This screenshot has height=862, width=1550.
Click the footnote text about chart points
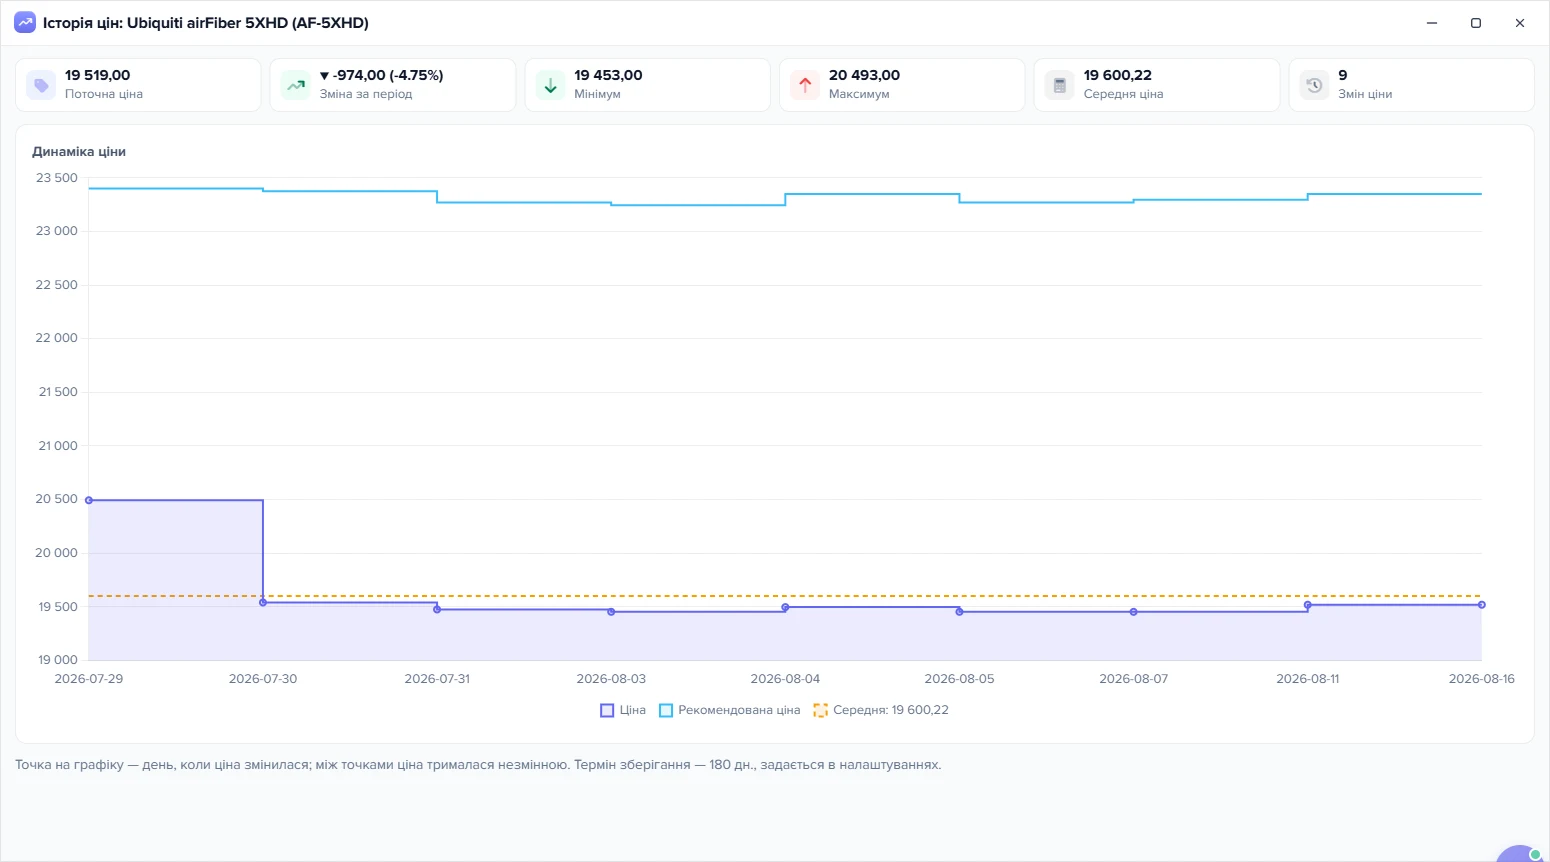click(x=478, y=765)
